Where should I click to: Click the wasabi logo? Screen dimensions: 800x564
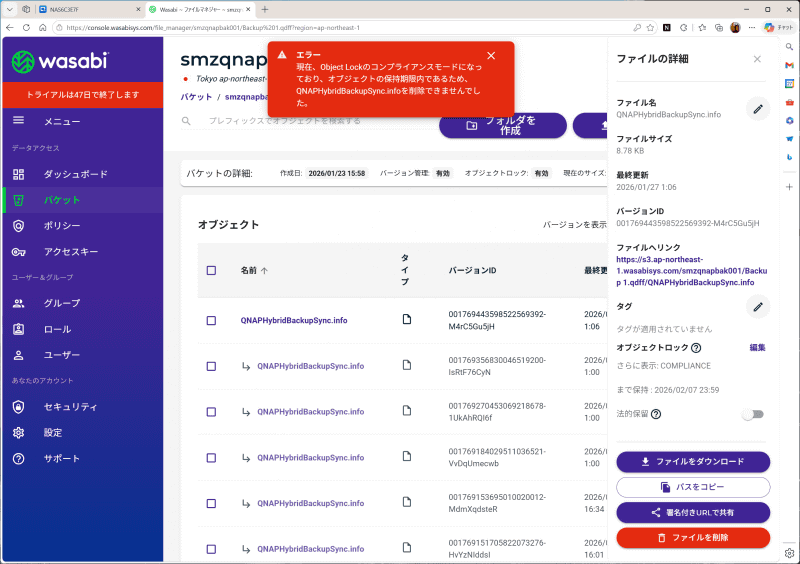click(x=60, y=62)
